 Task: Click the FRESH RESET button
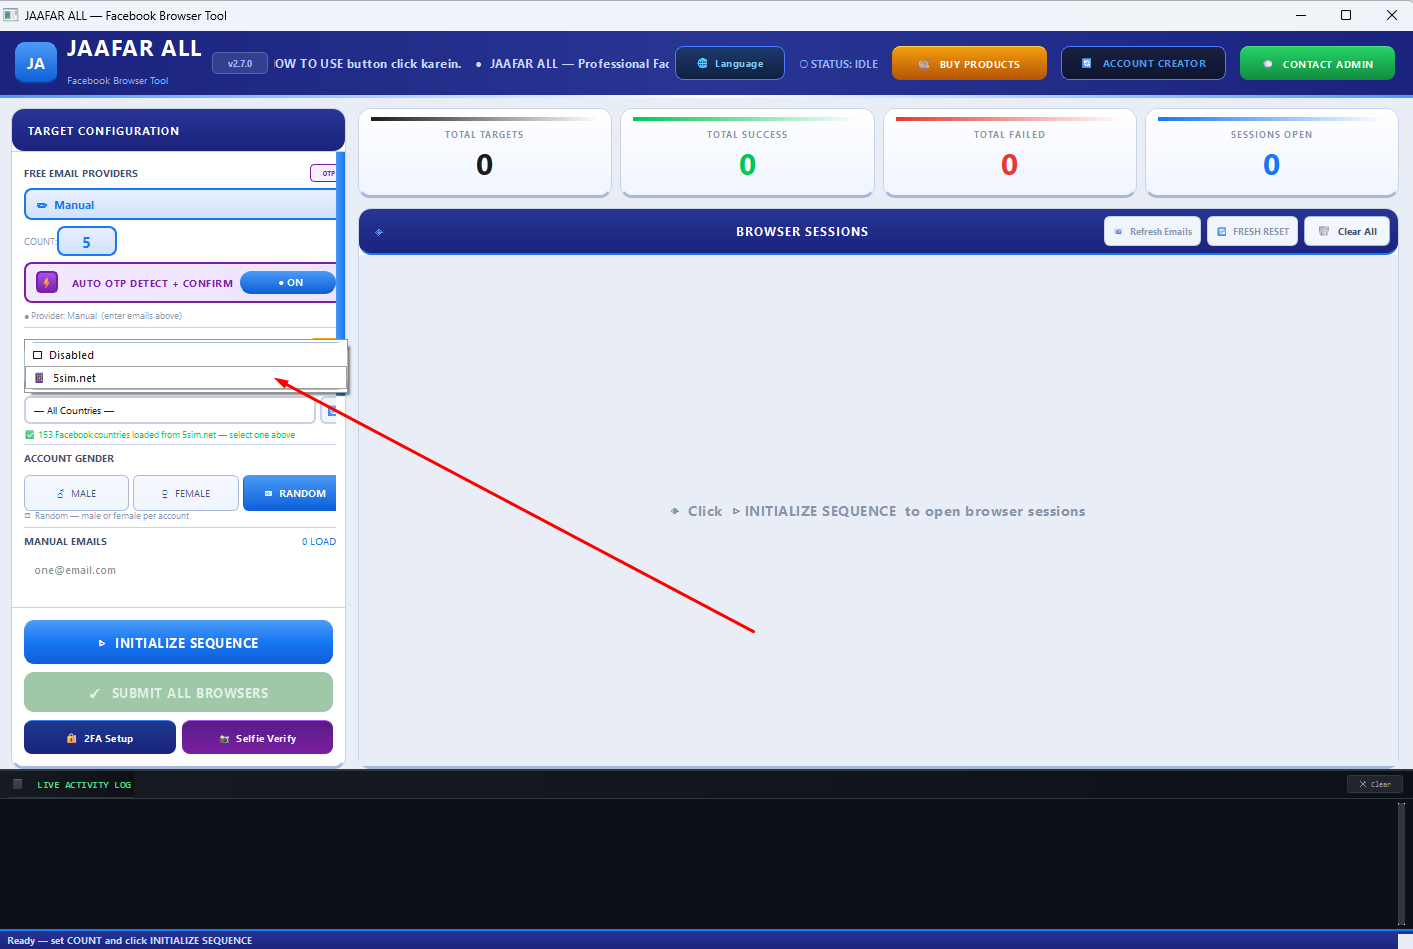(x=1252, y=231)
